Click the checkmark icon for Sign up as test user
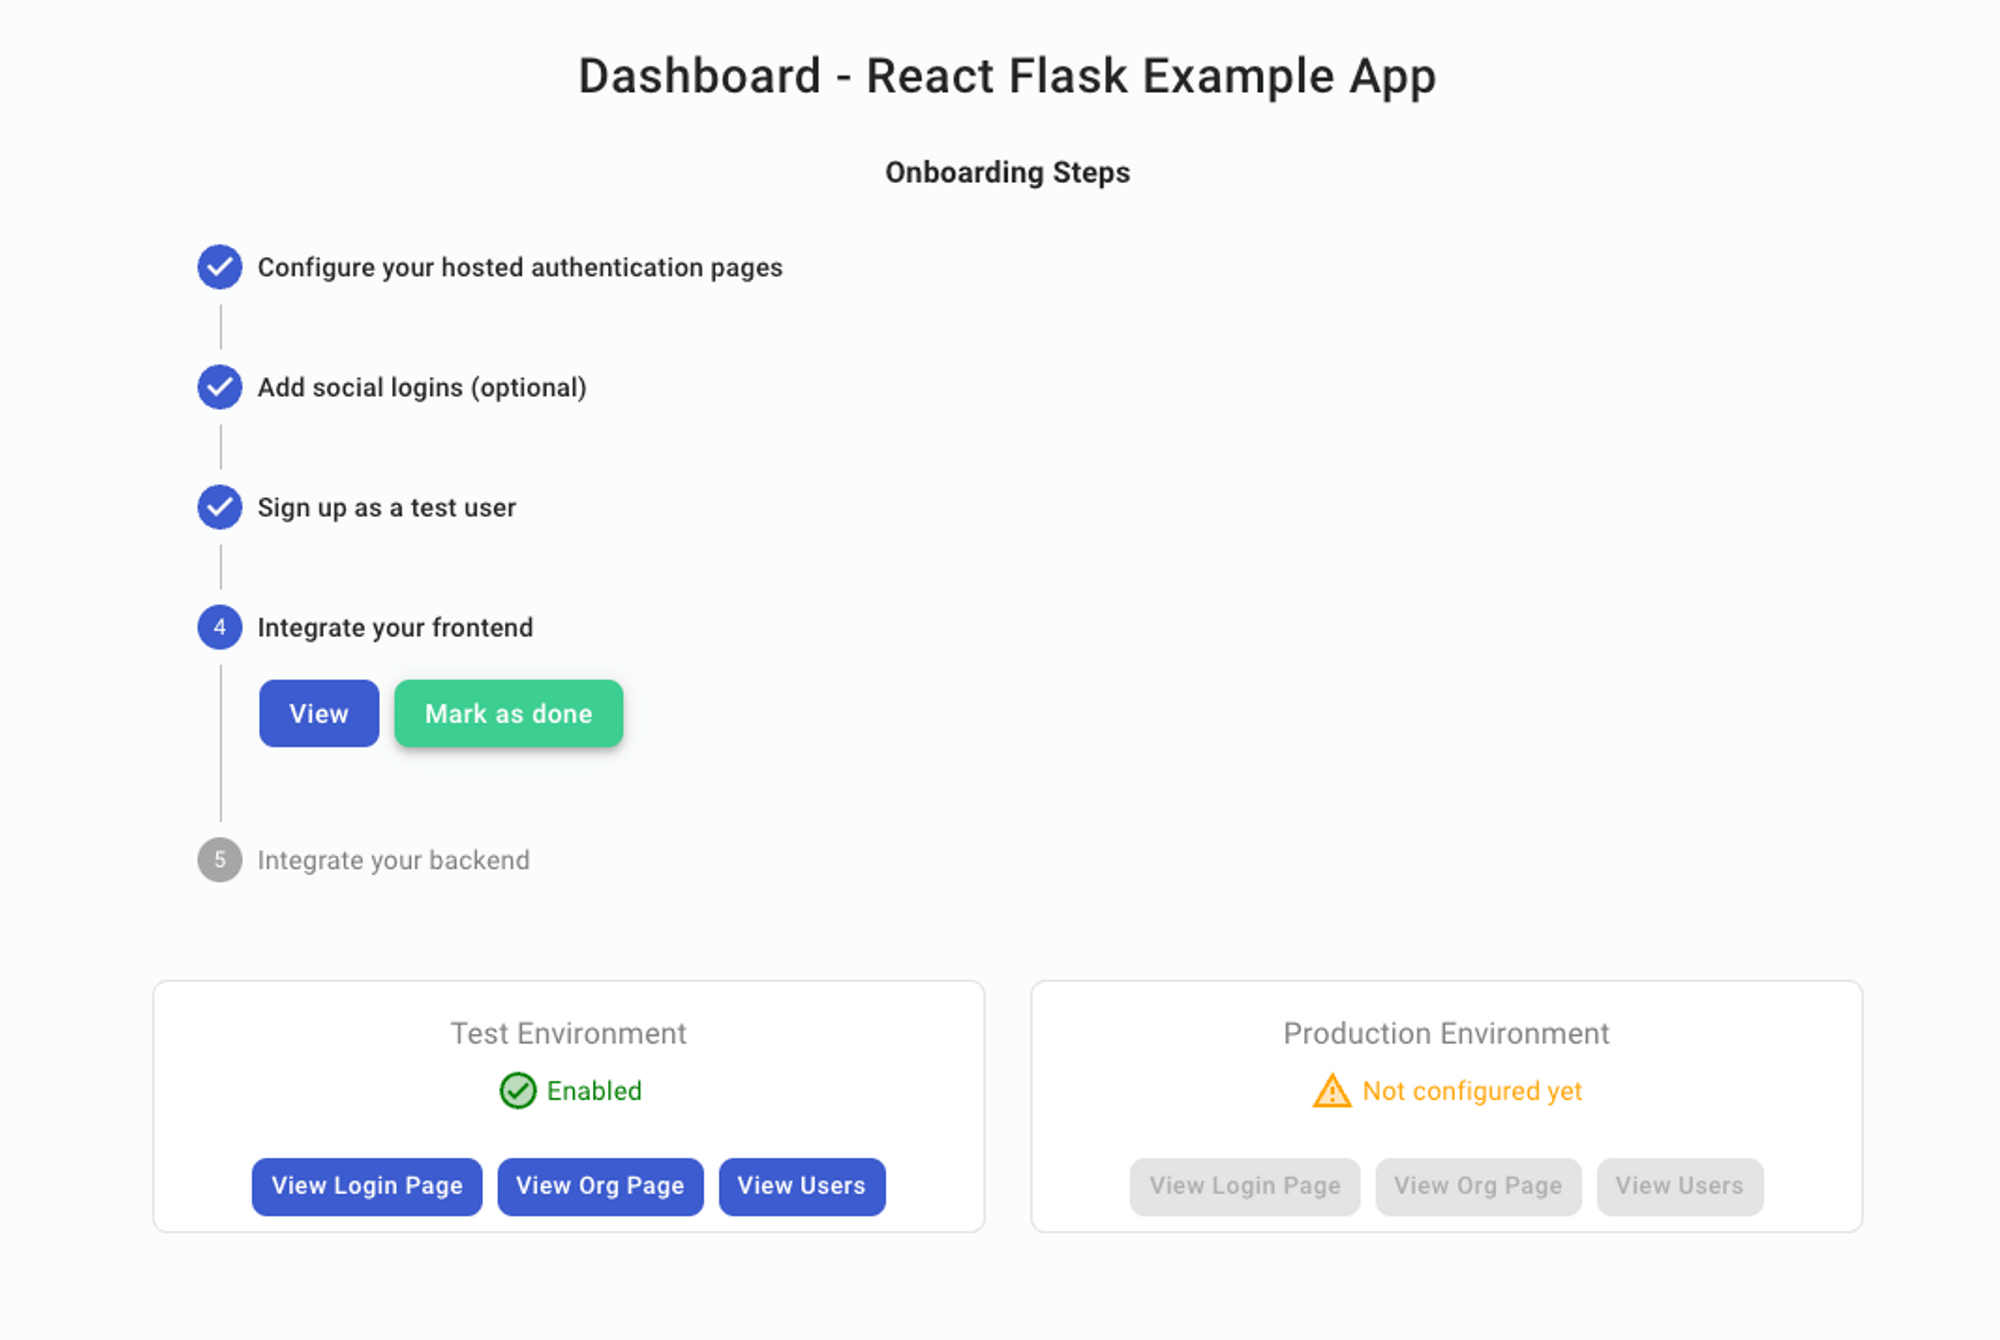This screenshot has width=2000, height=1340. tap(220, 507)
